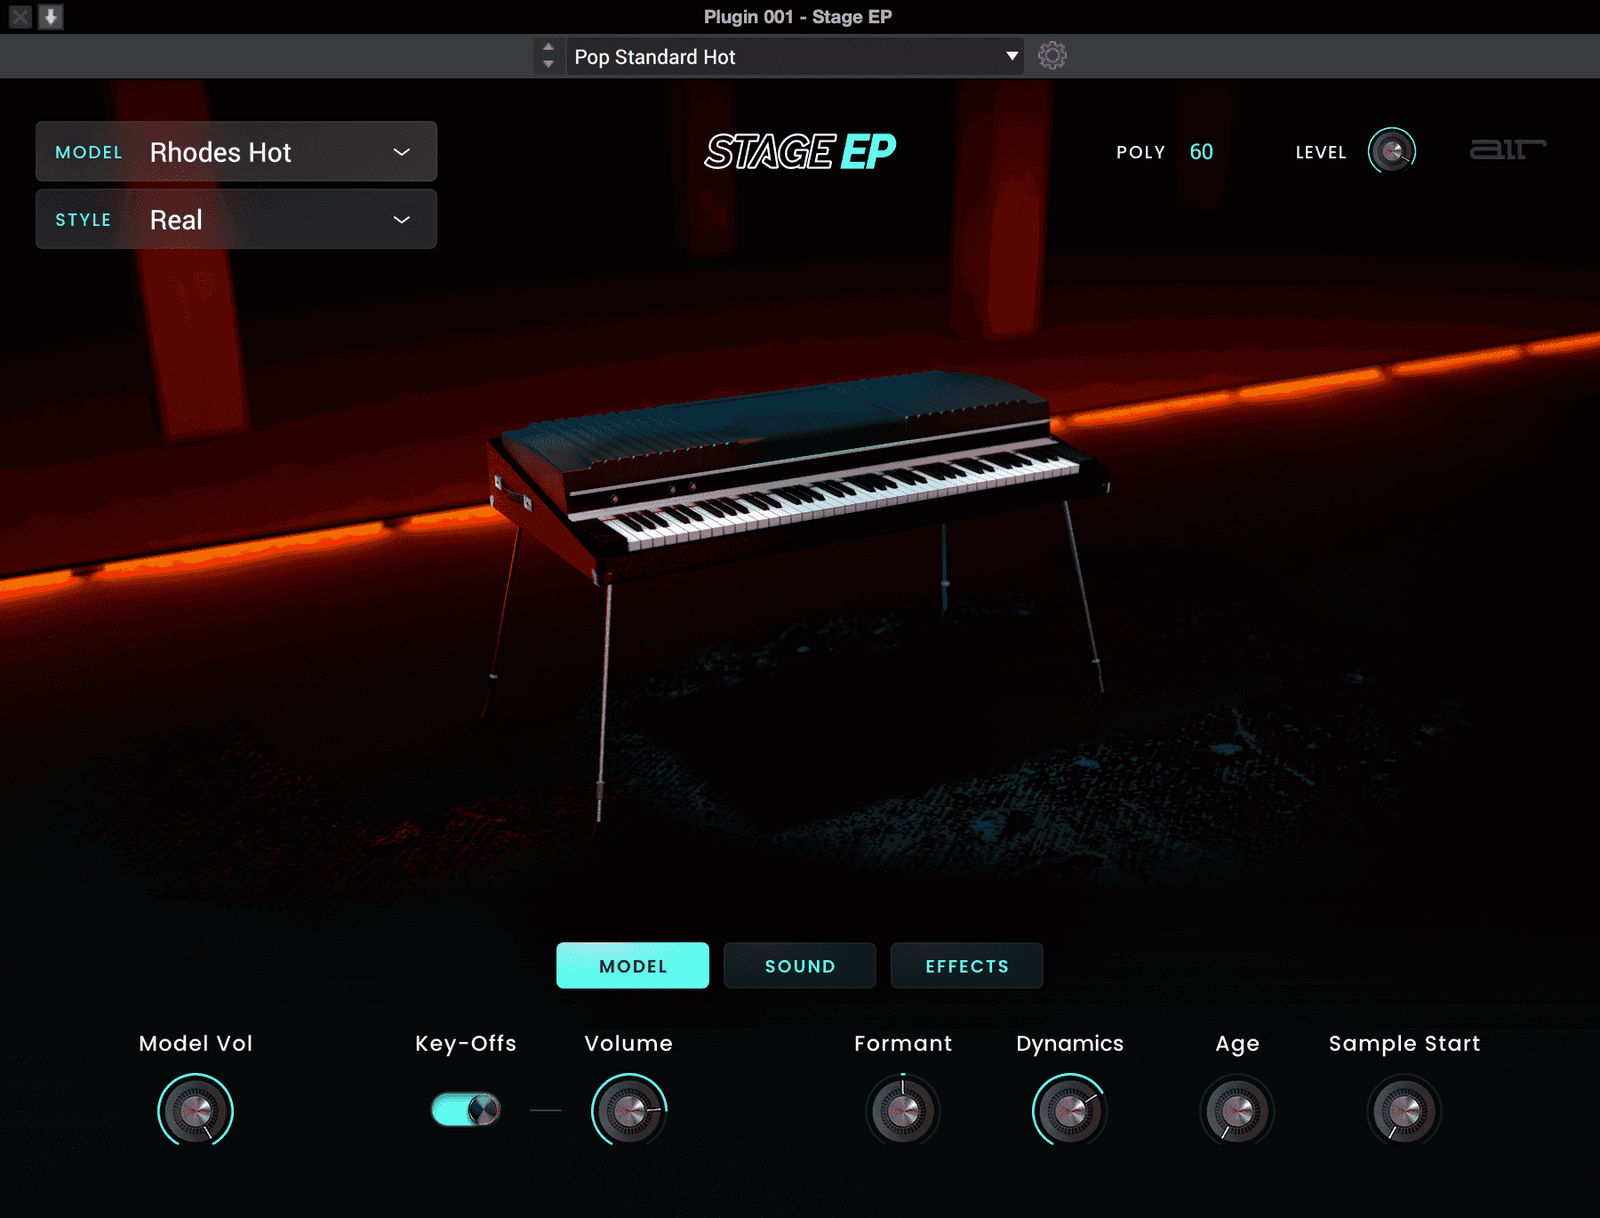
Task: Click the Stage EP logo
Action: [800, 152]
